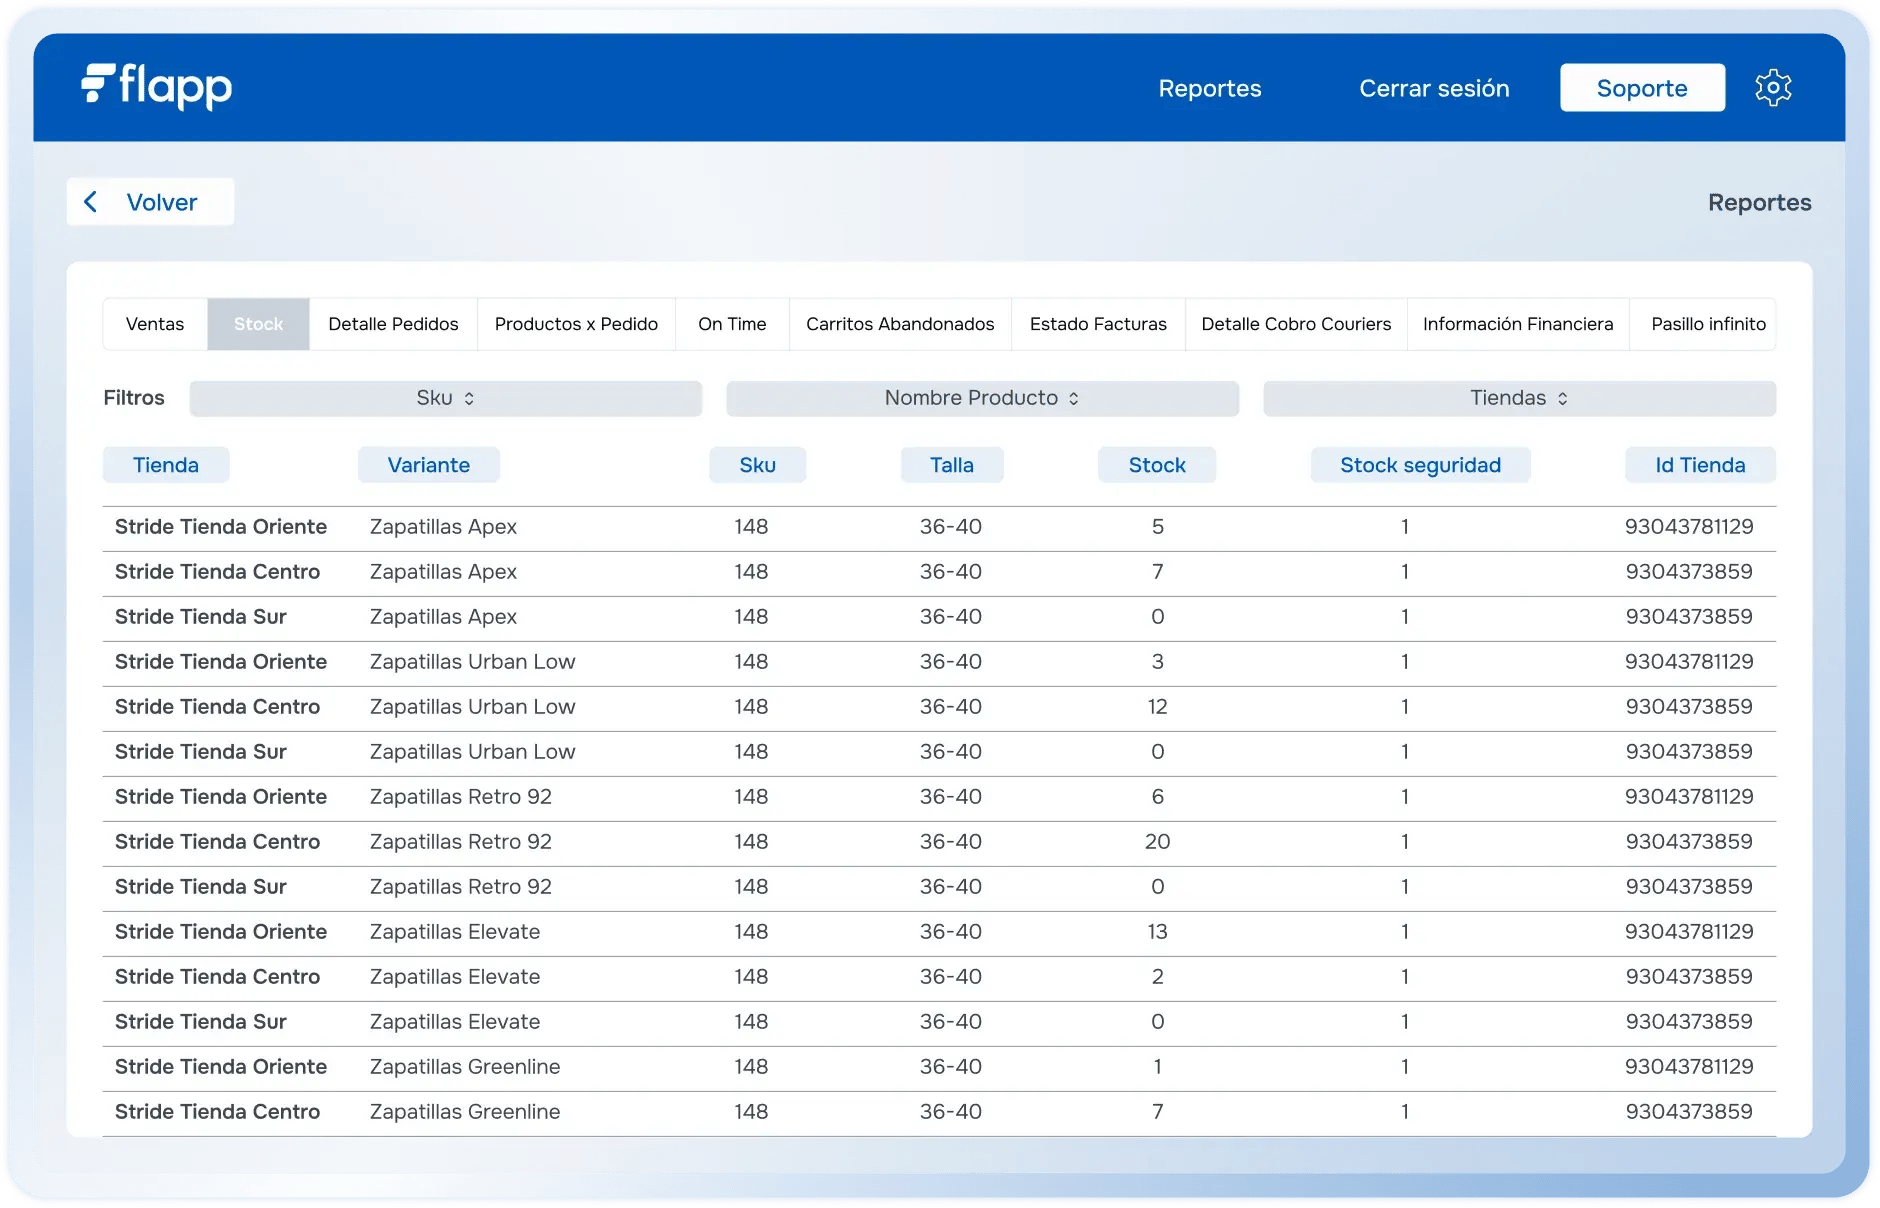Click the Id Tienda column header
1880x1208 pixels.
coord(1700,465)
